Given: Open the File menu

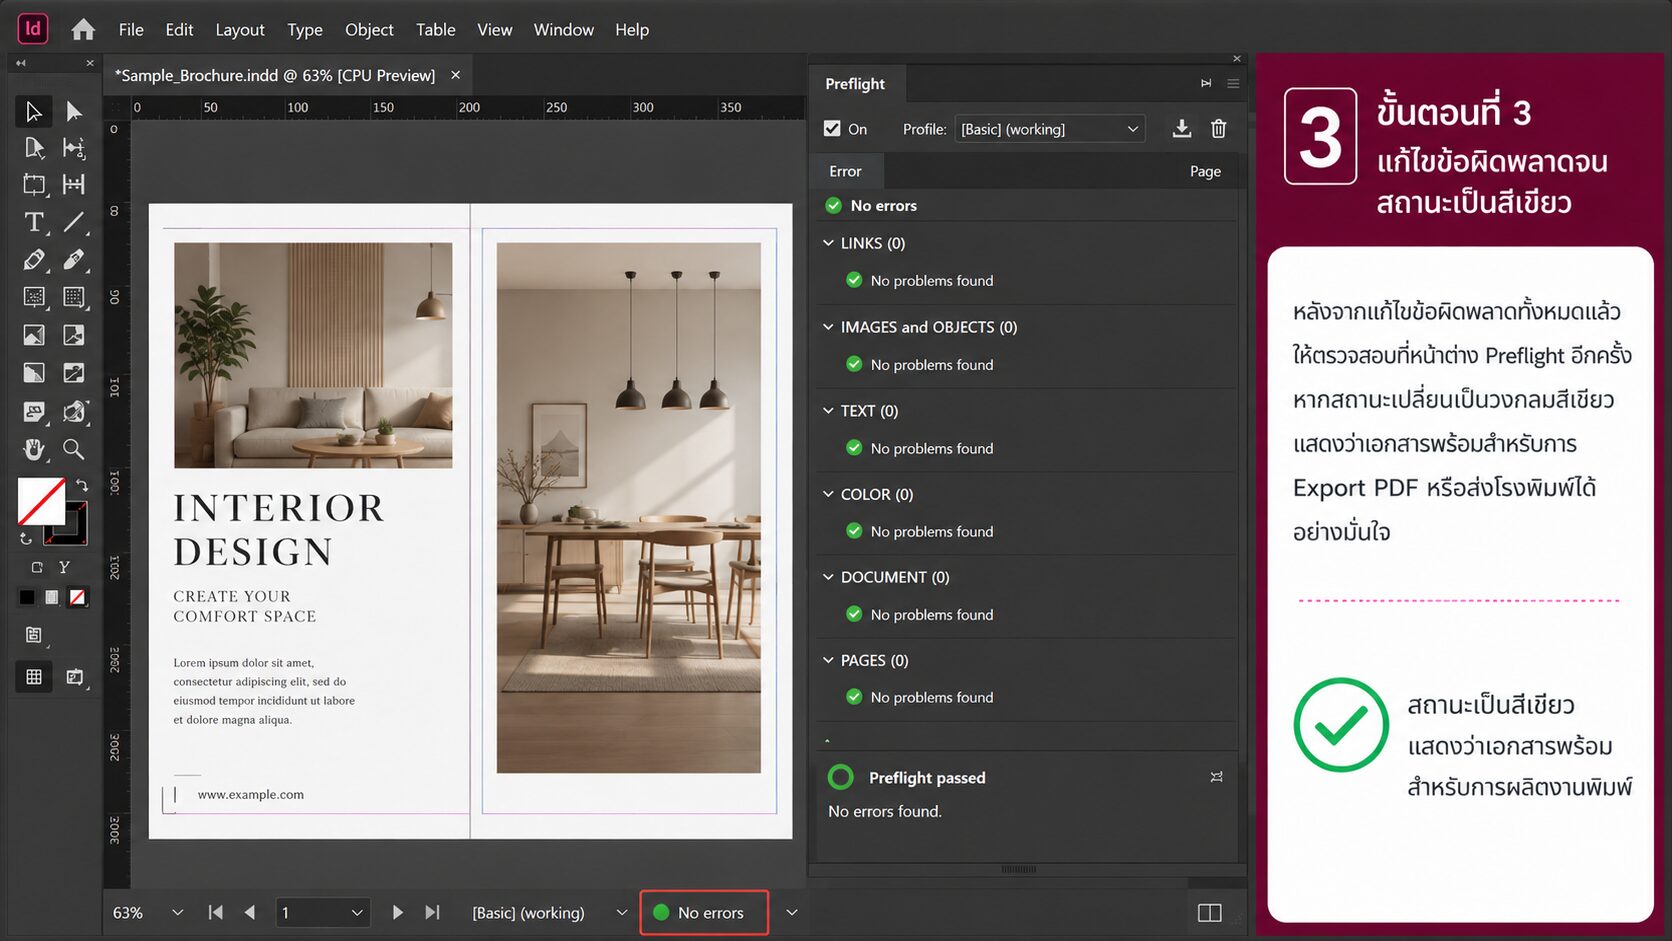Looking at the screenshot, I should 131,30.
